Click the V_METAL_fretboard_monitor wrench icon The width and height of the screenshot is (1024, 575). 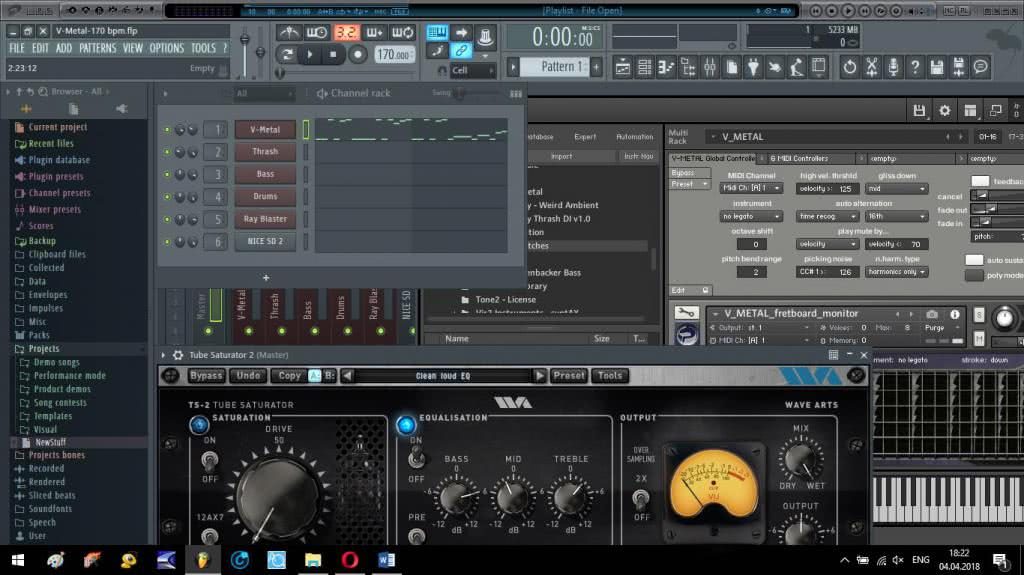pos(686,314)
